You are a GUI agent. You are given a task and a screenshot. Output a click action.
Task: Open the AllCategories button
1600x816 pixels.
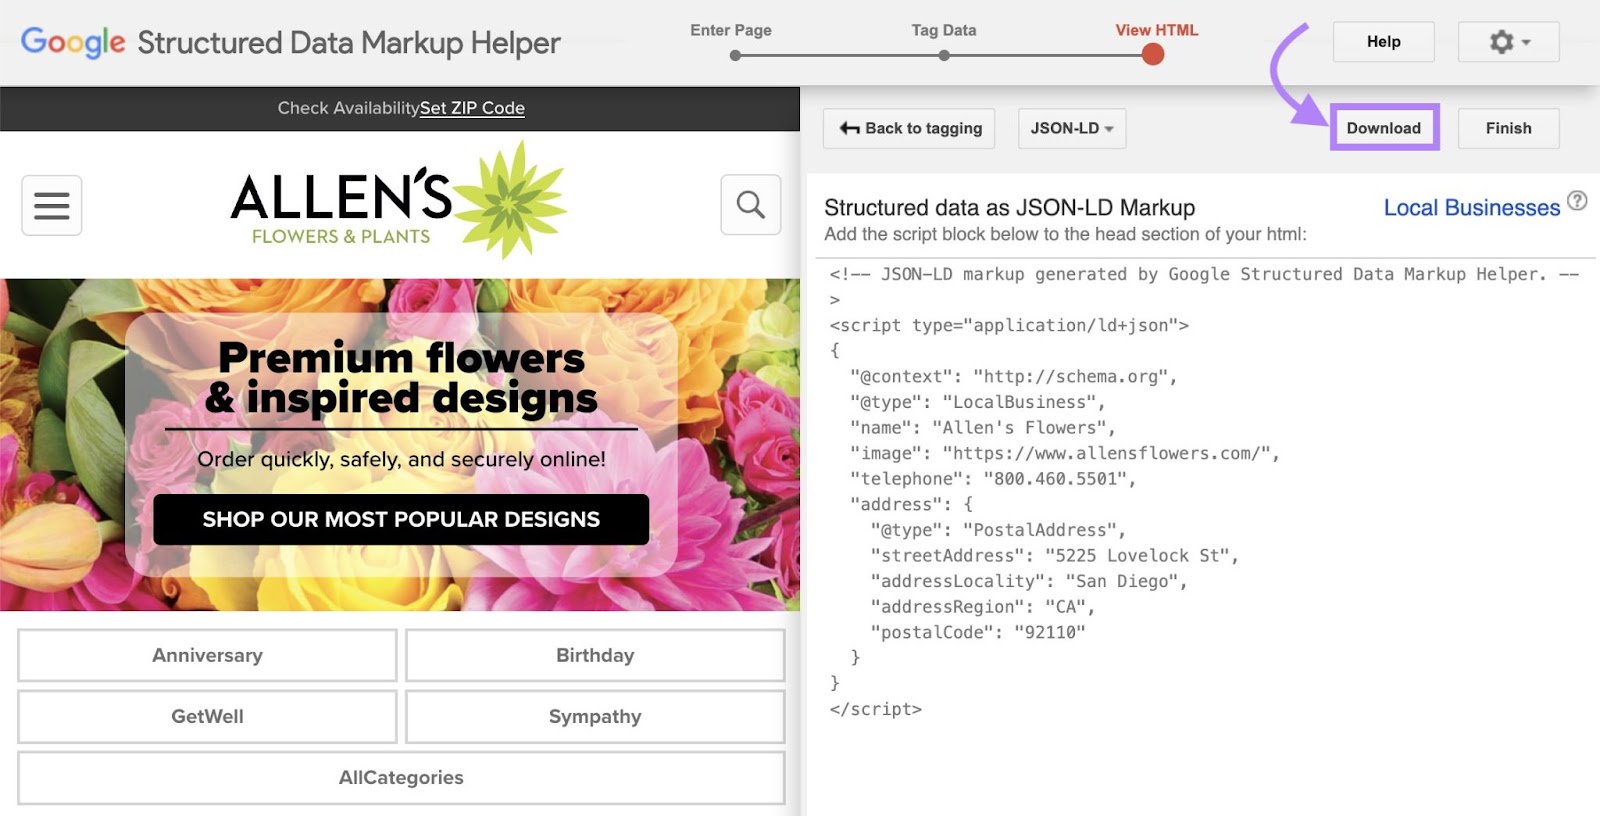coord(401,777)
